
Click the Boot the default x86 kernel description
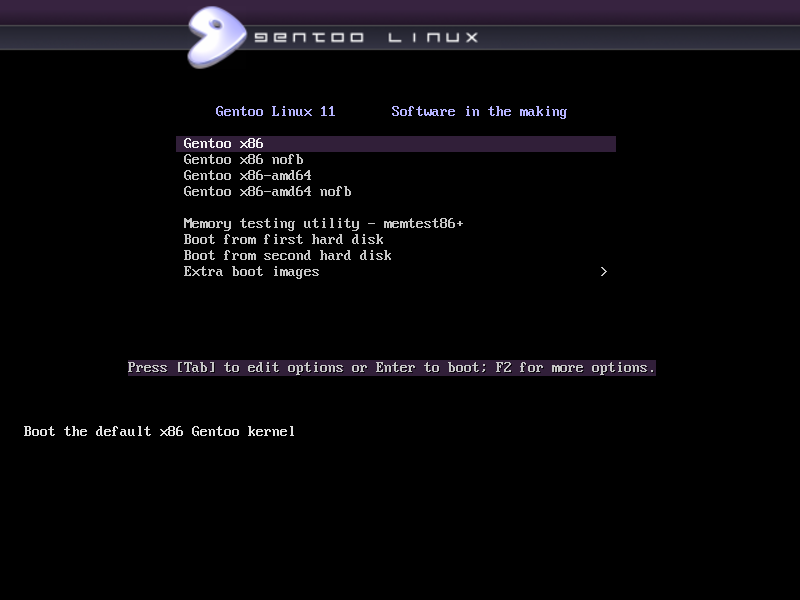(x=160, y=431)
